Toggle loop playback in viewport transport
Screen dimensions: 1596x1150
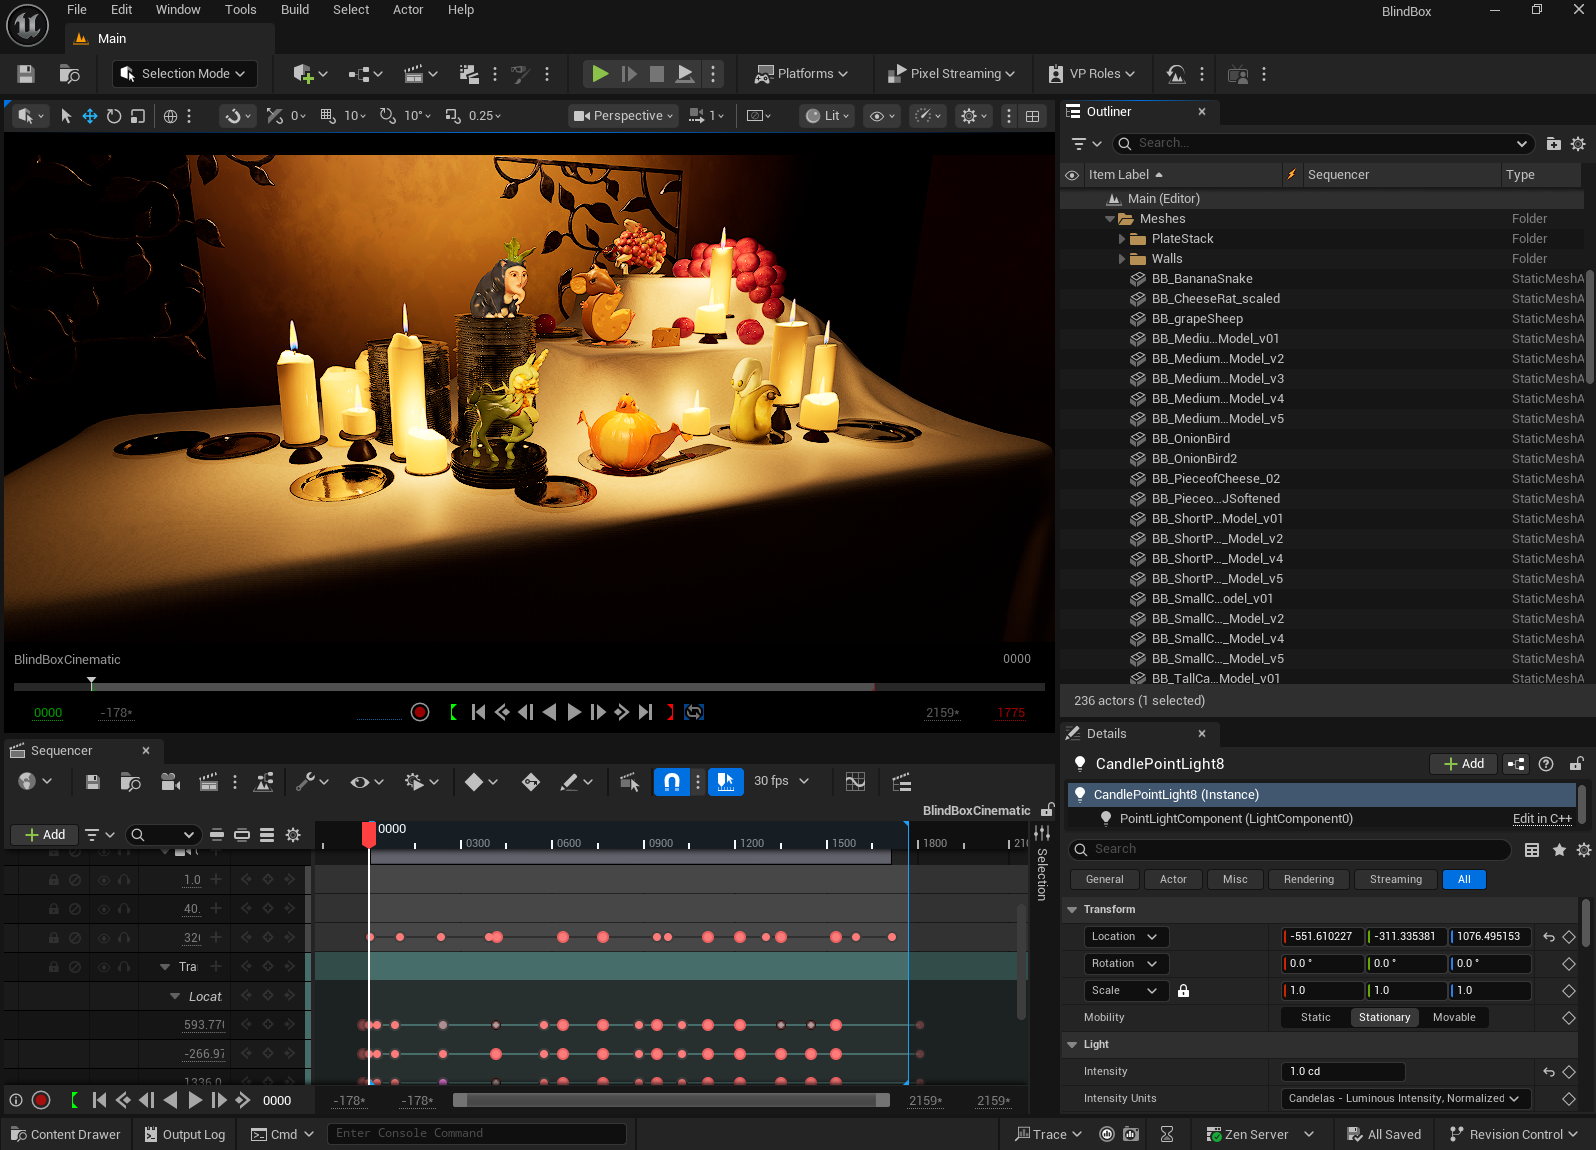[694, 712]
